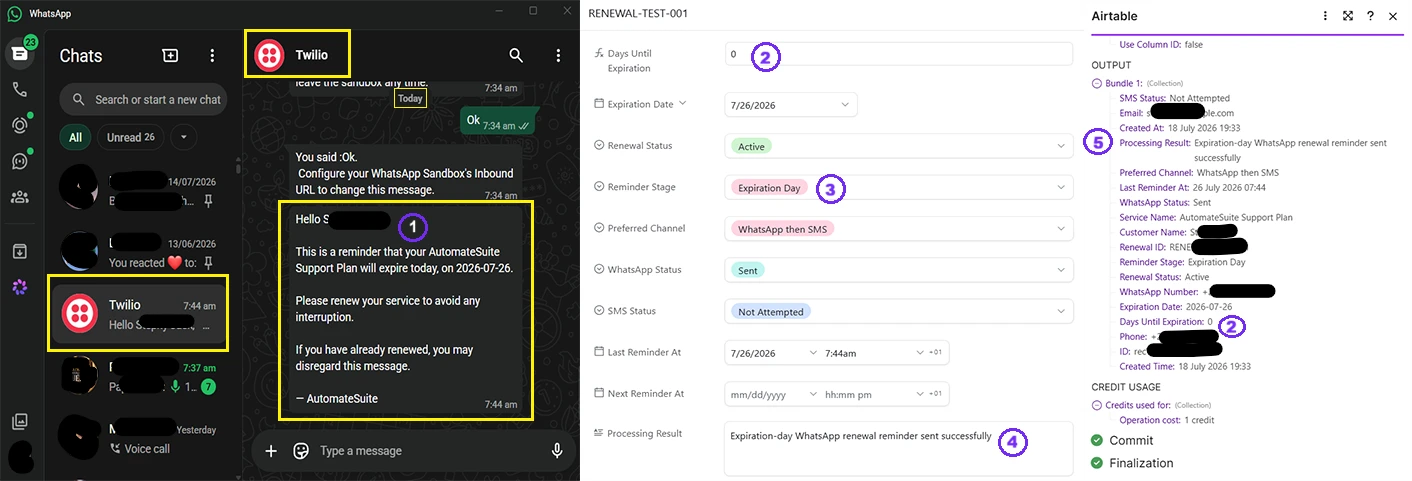Search within the Twilio conversation

(x=516, y=55)
